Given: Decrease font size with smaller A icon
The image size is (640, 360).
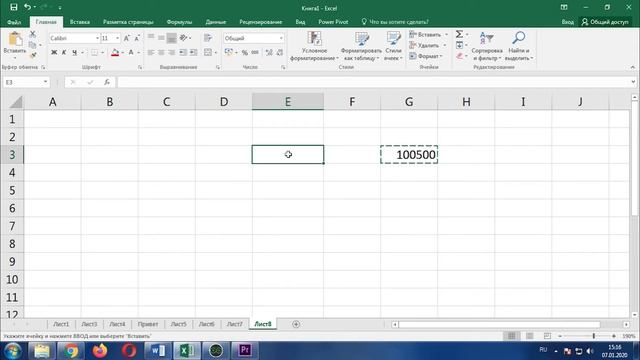Looking at the screenshot, I should pos(137,38).
